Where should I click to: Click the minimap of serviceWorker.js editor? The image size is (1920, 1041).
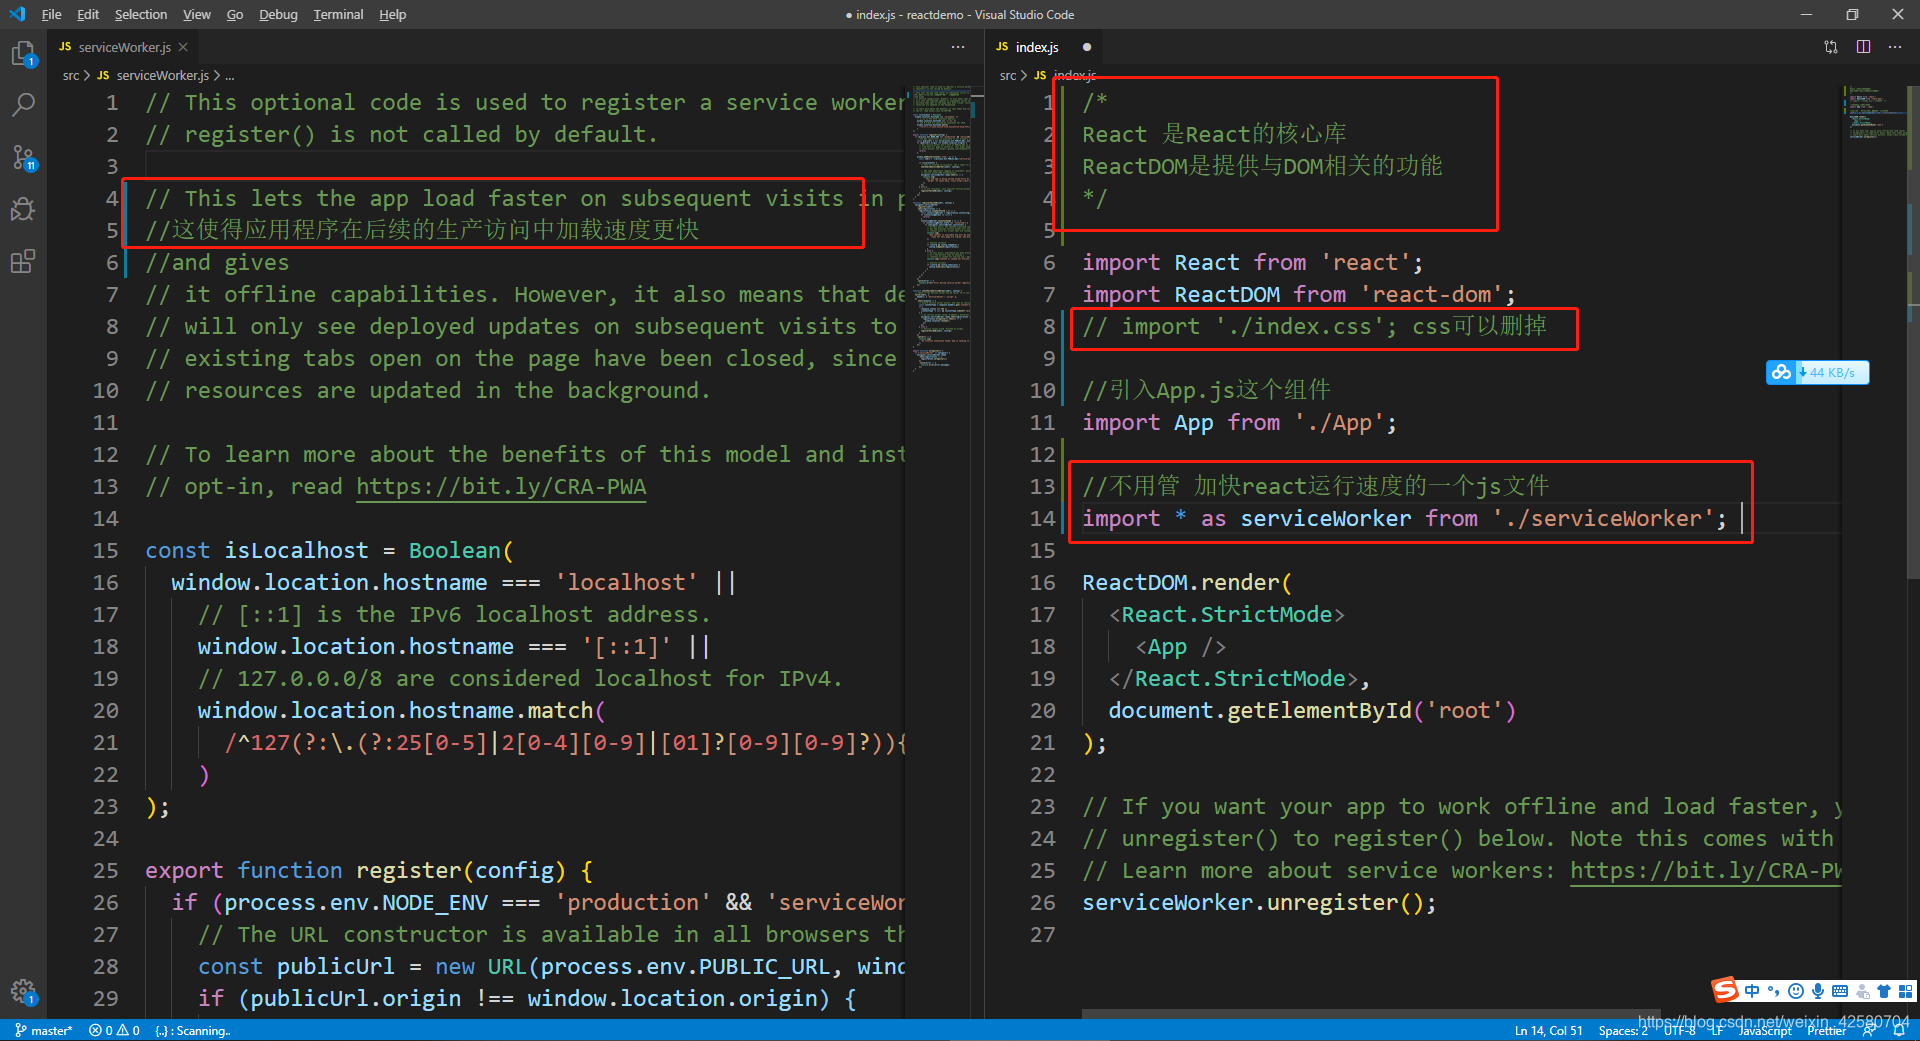pos(942,230)
